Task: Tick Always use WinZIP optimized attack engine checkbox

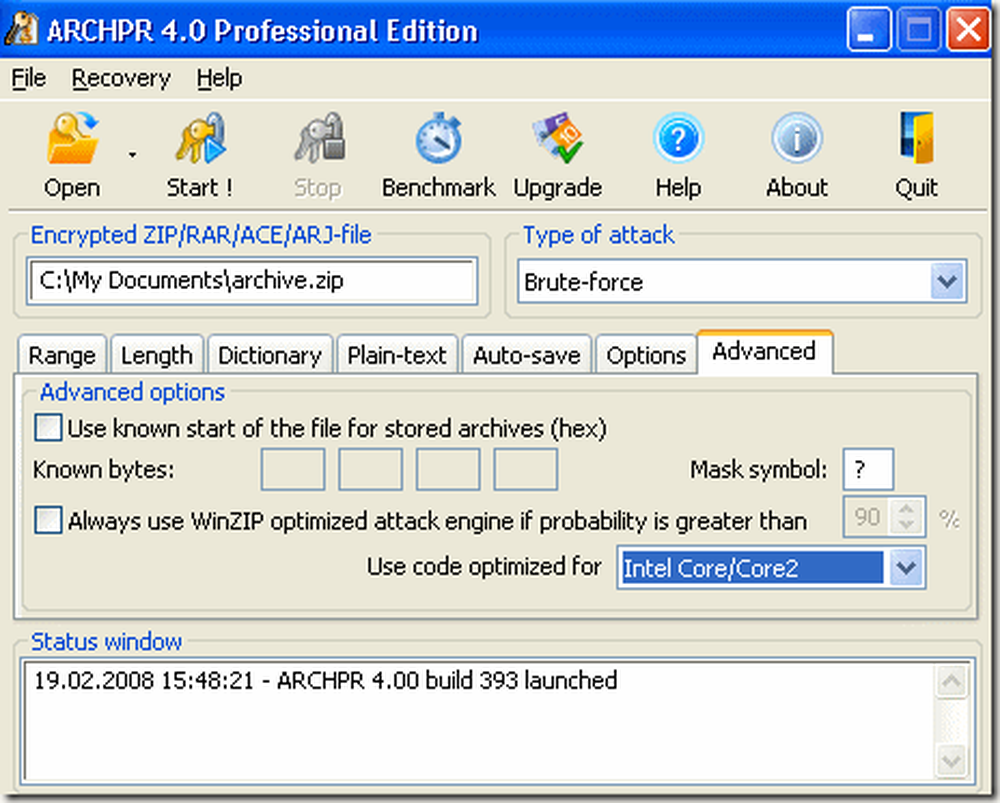Action: coord(48,520)
